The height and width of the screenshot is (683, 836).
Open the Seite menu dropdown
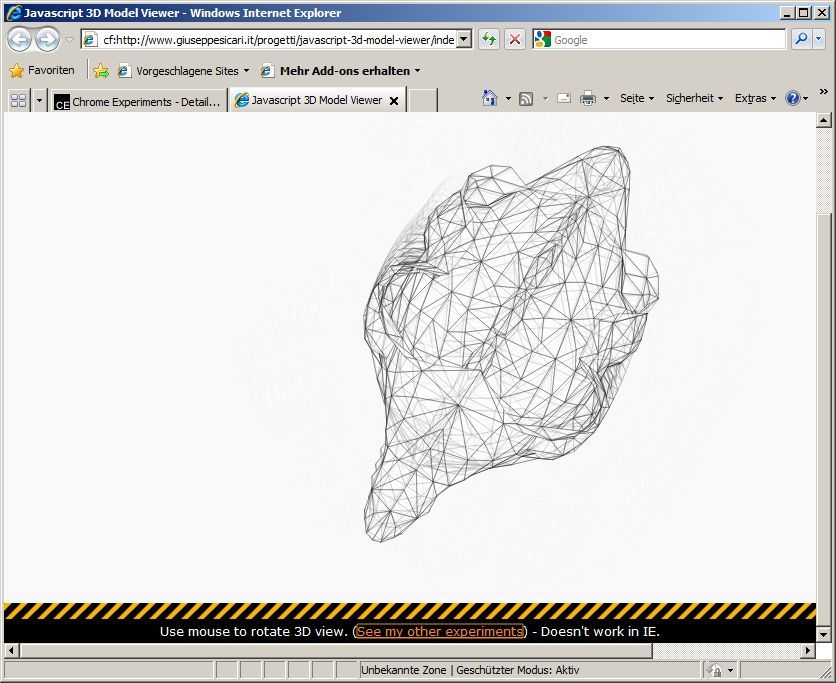coord(637,98)
